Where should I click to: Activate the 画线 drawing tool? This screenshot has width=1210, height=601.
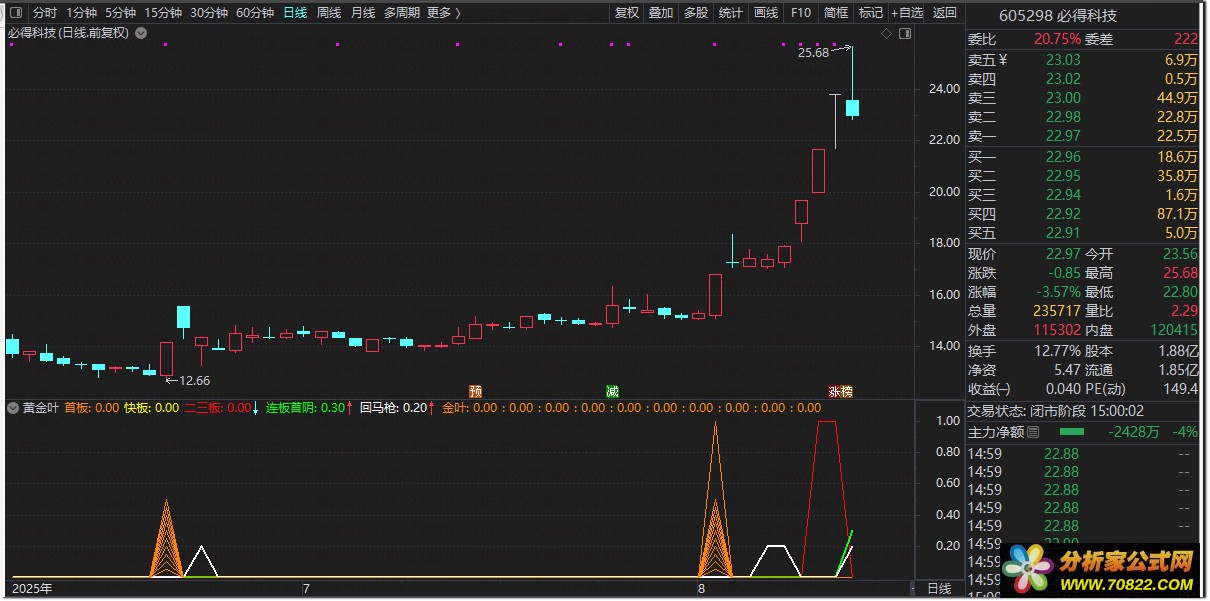[766, 13]
